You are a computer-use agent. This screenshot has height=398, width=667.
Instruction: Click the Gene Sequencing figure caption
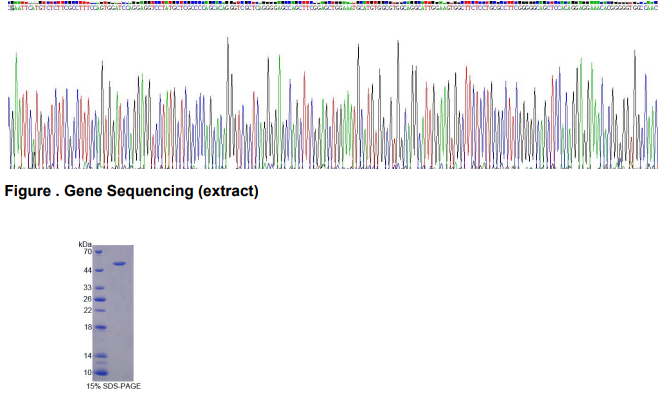(x=131, y=191)
